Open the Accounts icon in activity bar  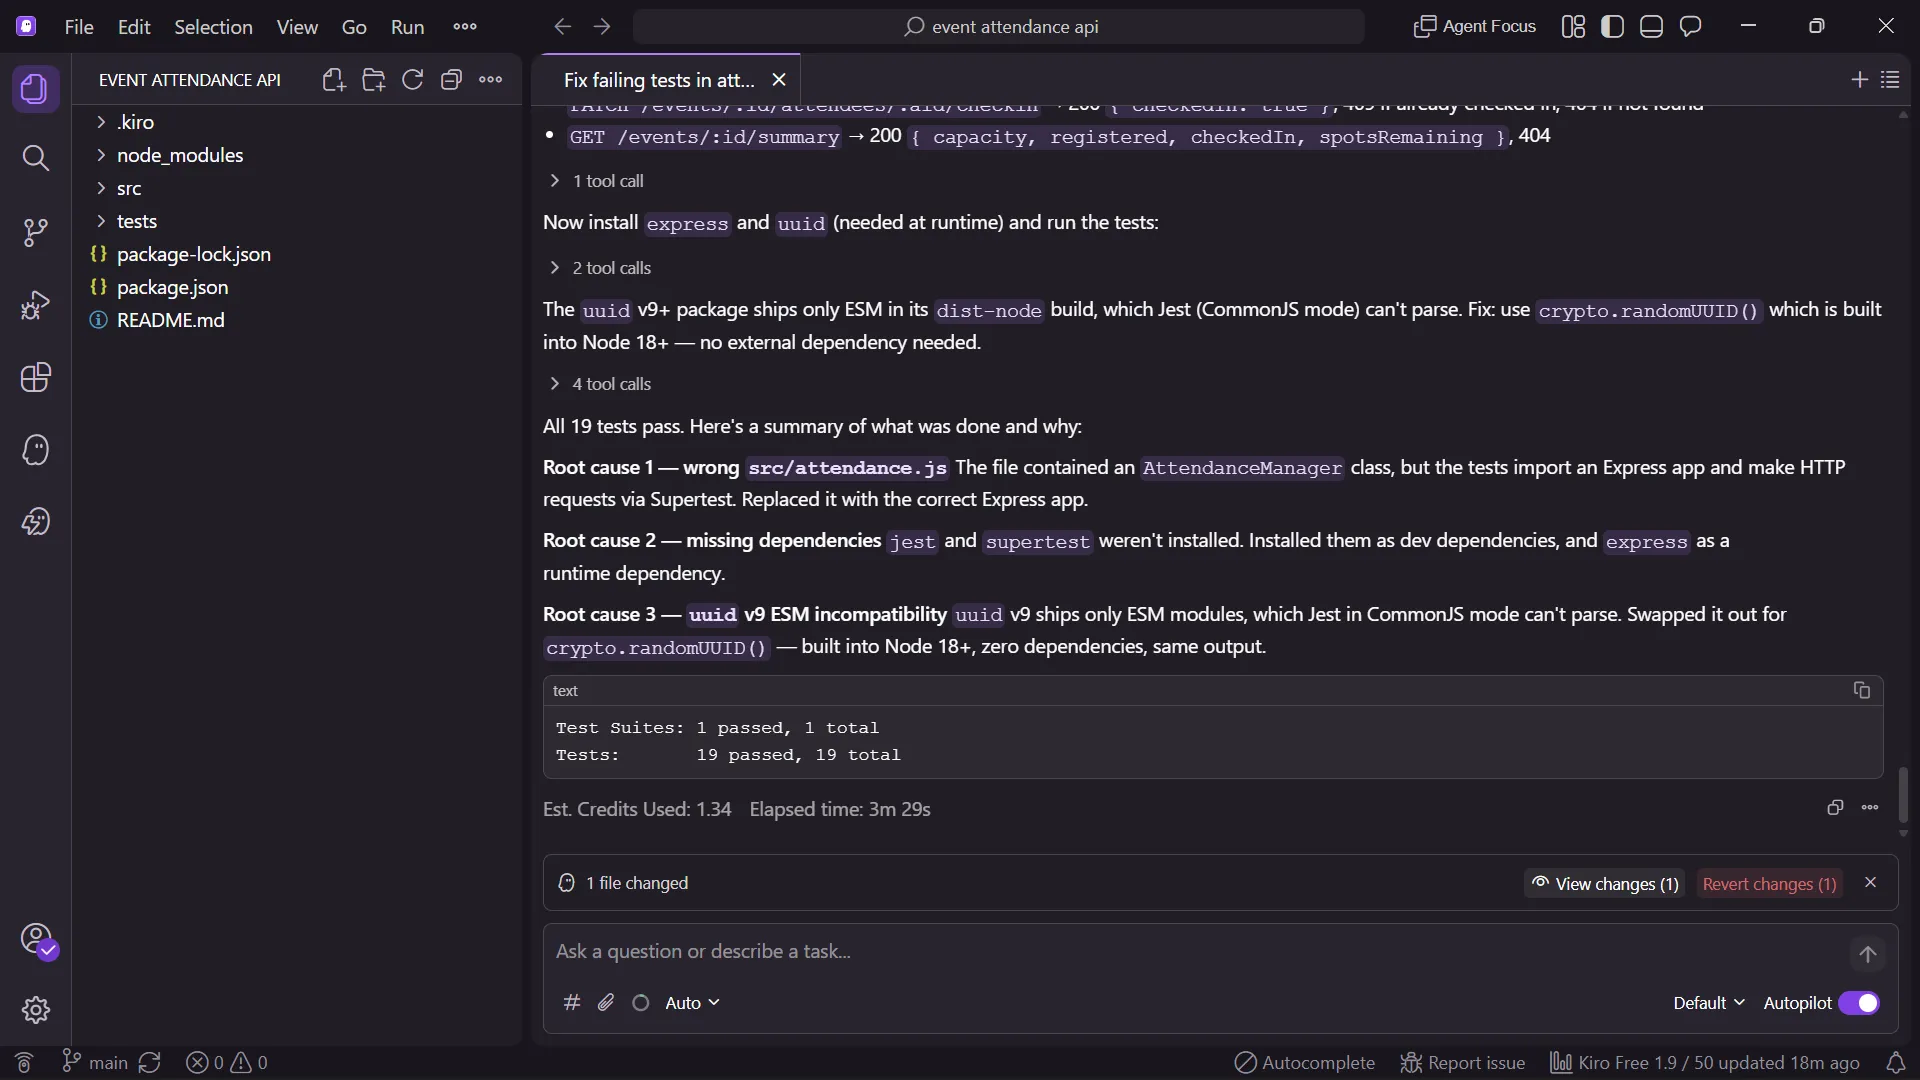(x=35, y=939)
